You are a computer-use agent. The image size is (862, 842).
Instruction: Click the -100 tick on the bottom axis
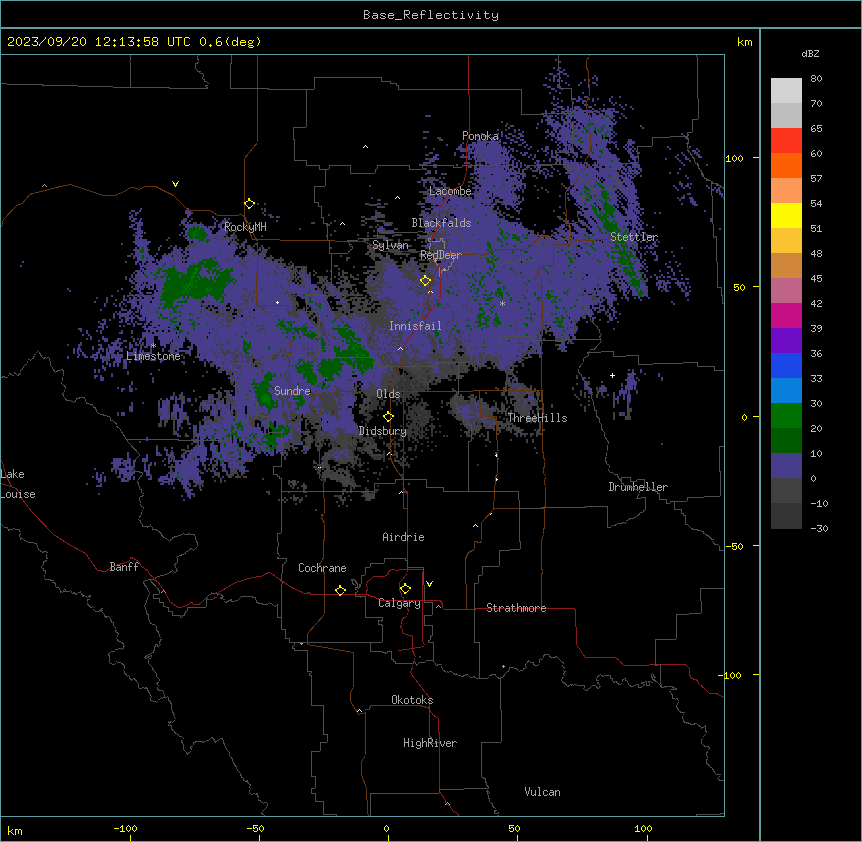[125, 828]
